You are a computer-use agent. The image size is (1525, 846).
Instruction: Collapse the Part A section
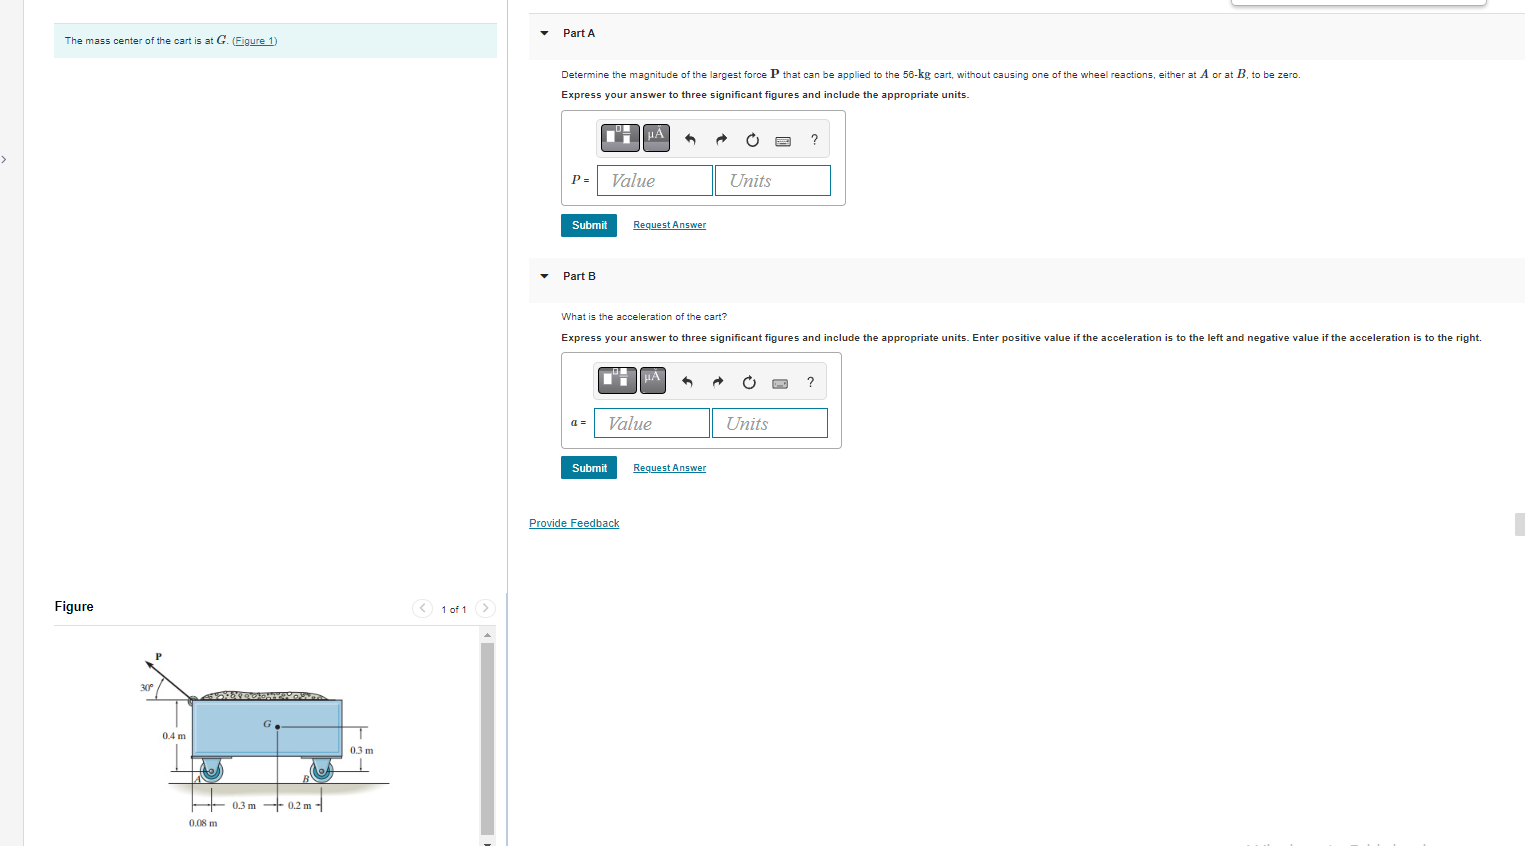pos(544,33)
